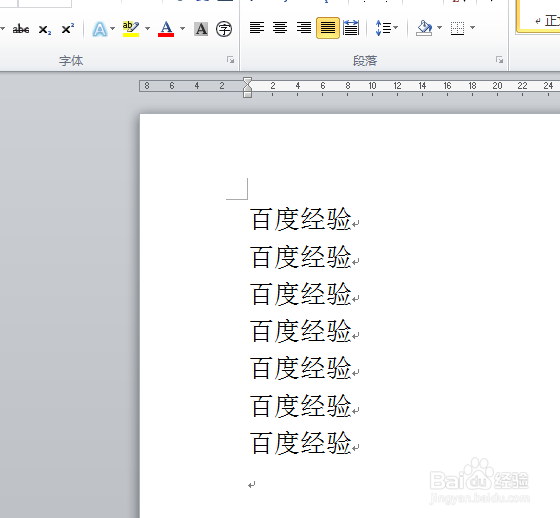Apply yellow text highlight color
Viewport: 560px width, 518px height.
click(131, 29)
